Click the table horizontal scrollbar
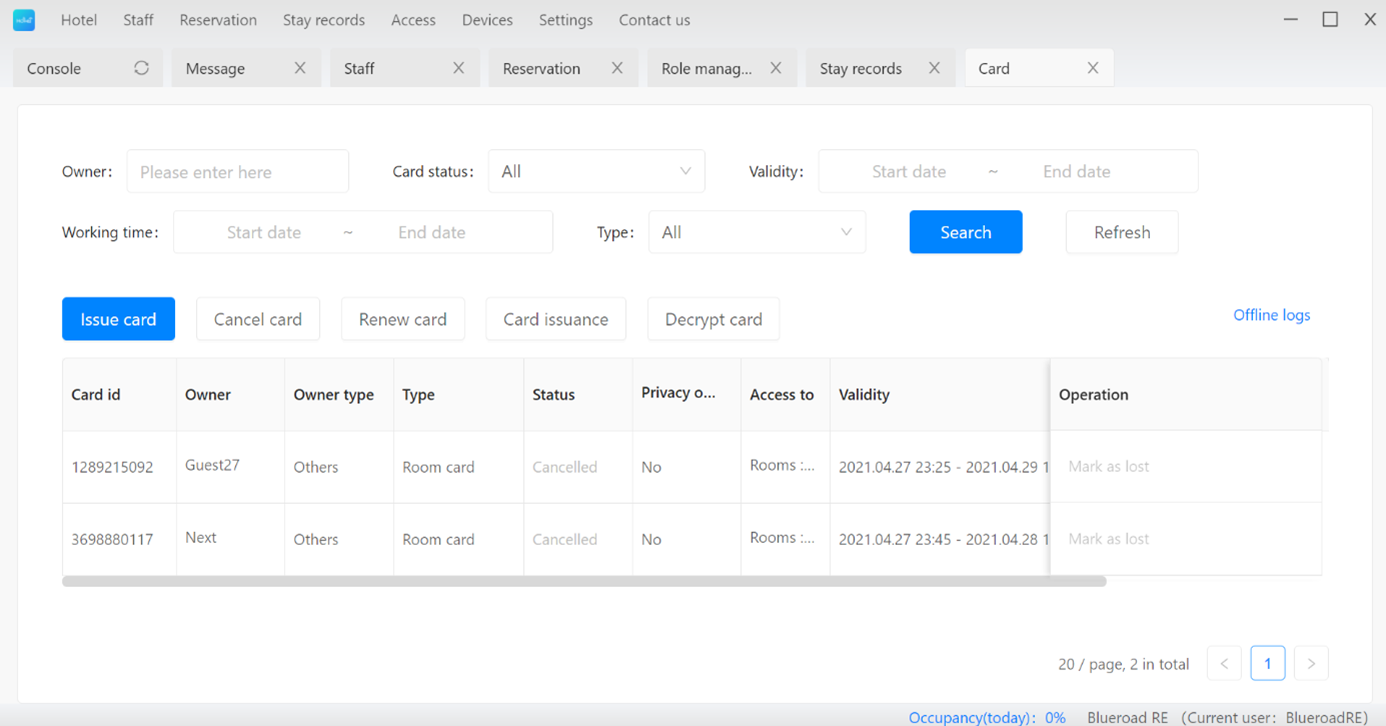 pos(584,581)
